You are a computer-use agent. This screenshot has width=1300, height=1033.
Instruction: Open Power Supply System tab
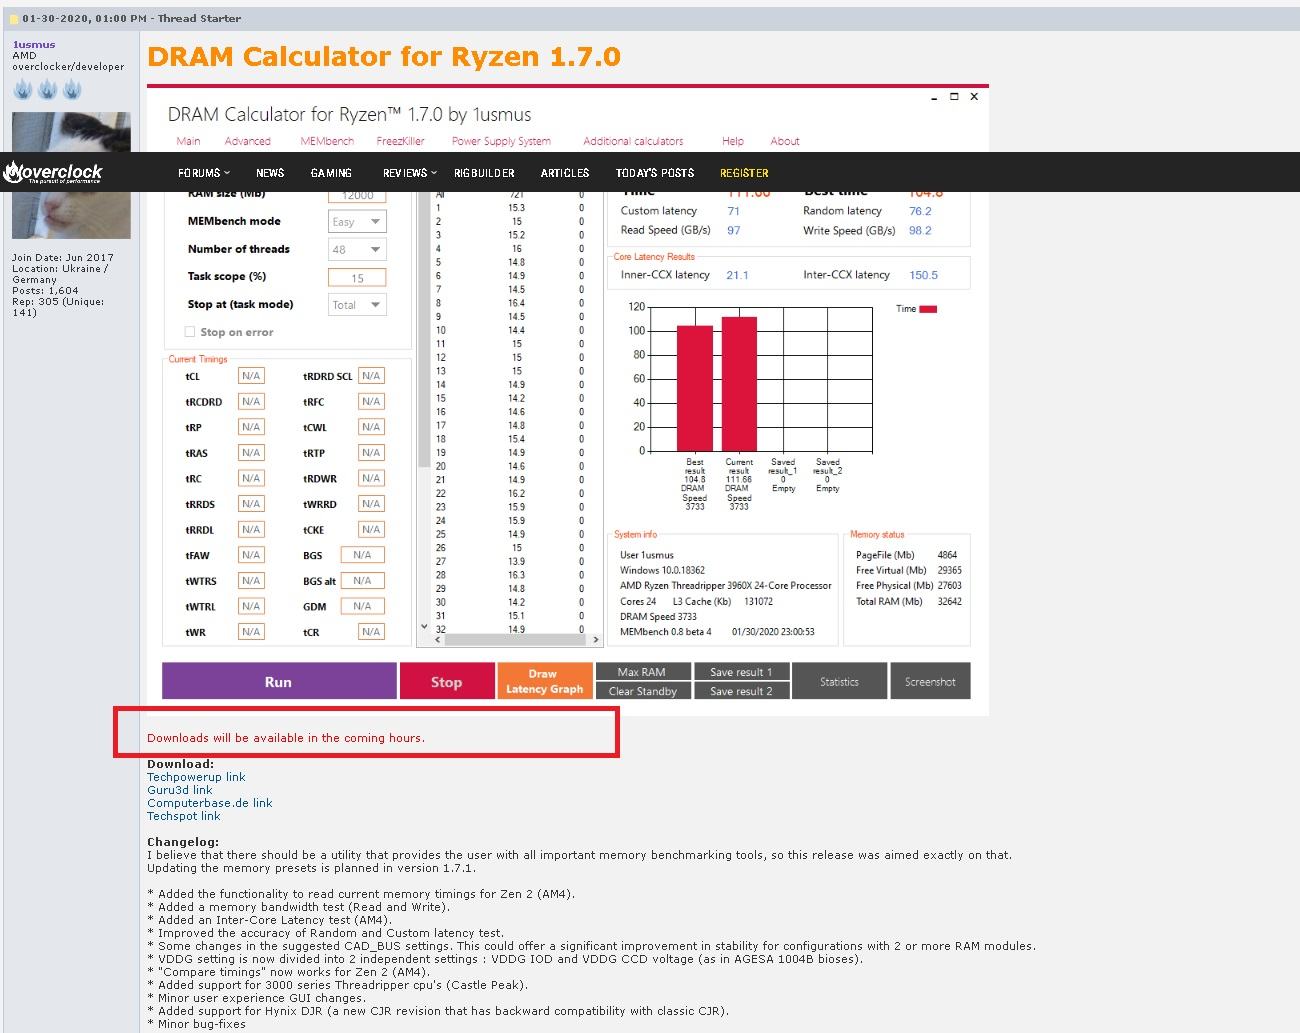coord(501,141)
